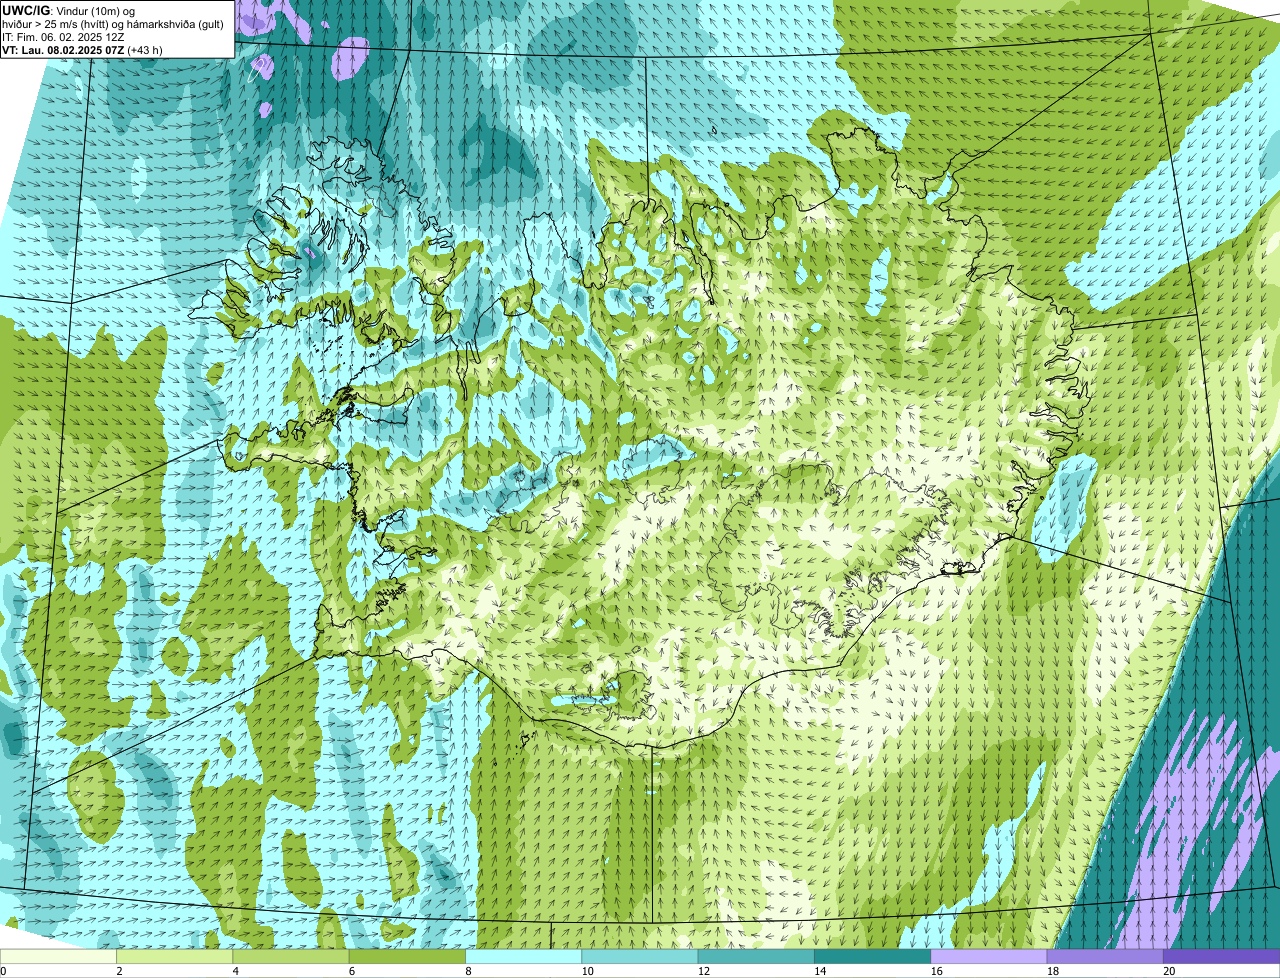
Task: Click the legend scale label '20'
Action: pyautogui.click(x=1169, y=971)
